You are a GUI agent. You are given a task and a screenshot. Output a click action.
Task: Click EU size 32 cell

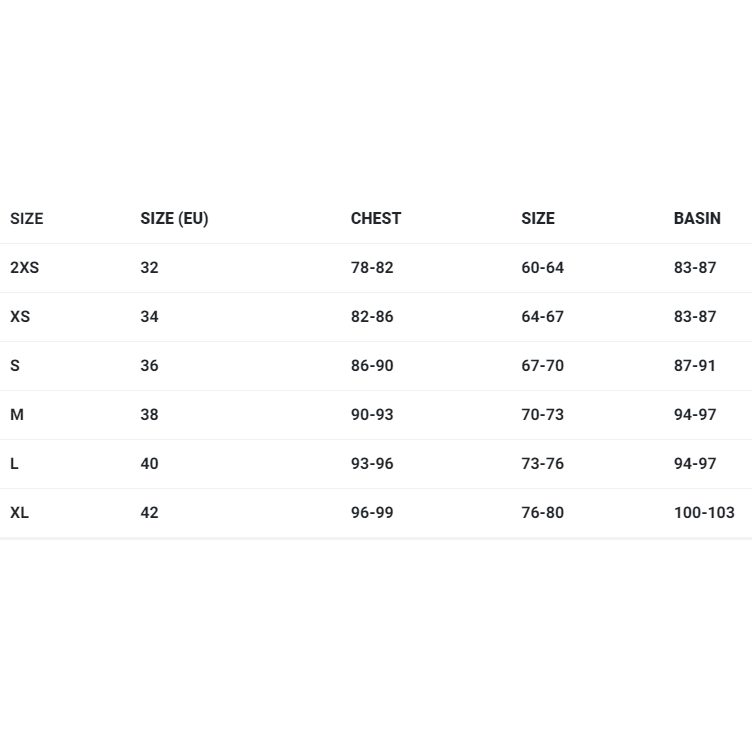(149, 267)
